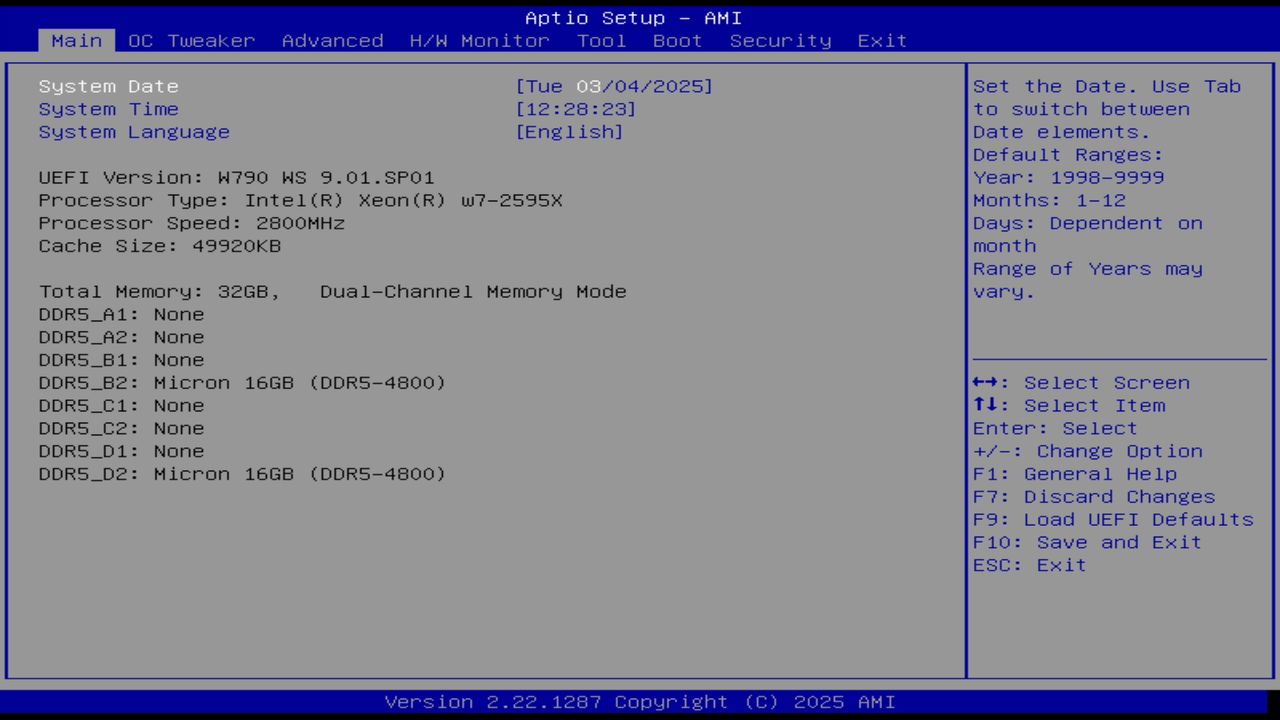Click the UEFI Version W790 WS line

tap(237, 178)
